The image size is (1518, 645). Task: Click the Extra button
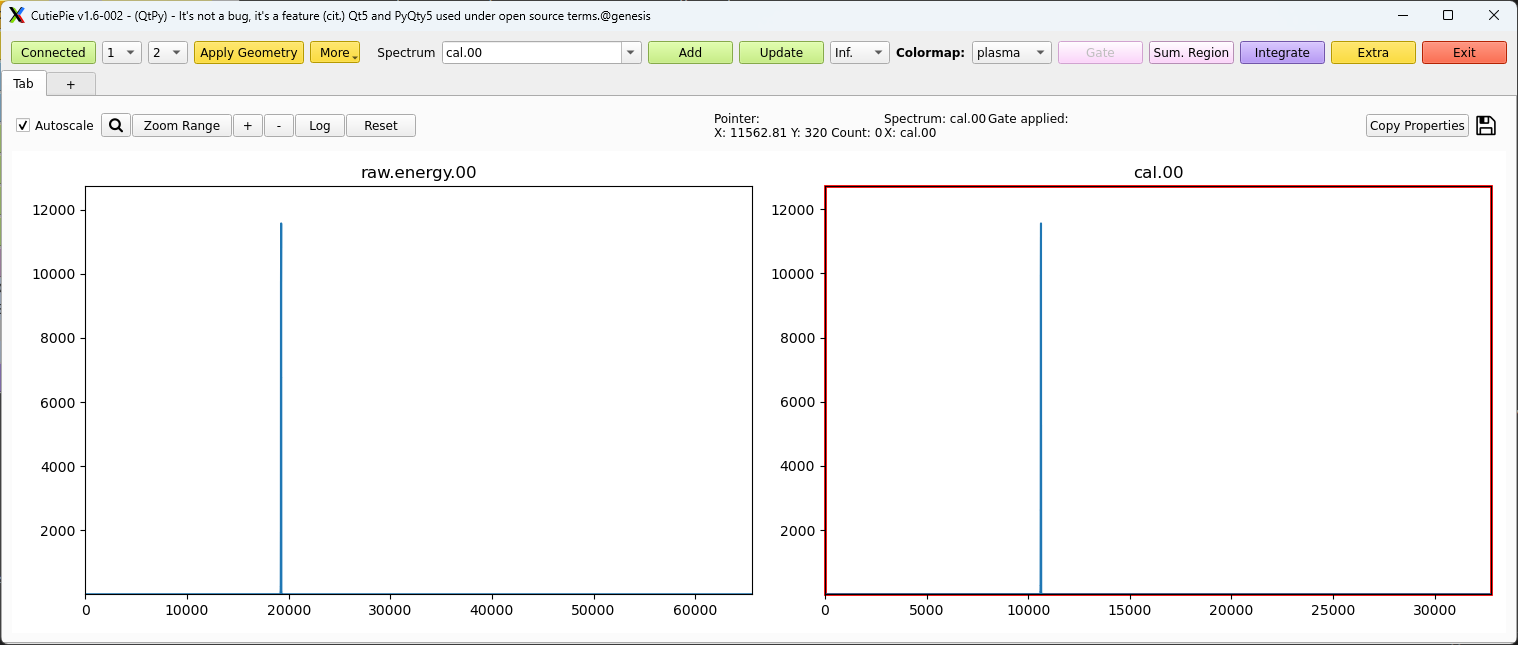[1373, 53]
